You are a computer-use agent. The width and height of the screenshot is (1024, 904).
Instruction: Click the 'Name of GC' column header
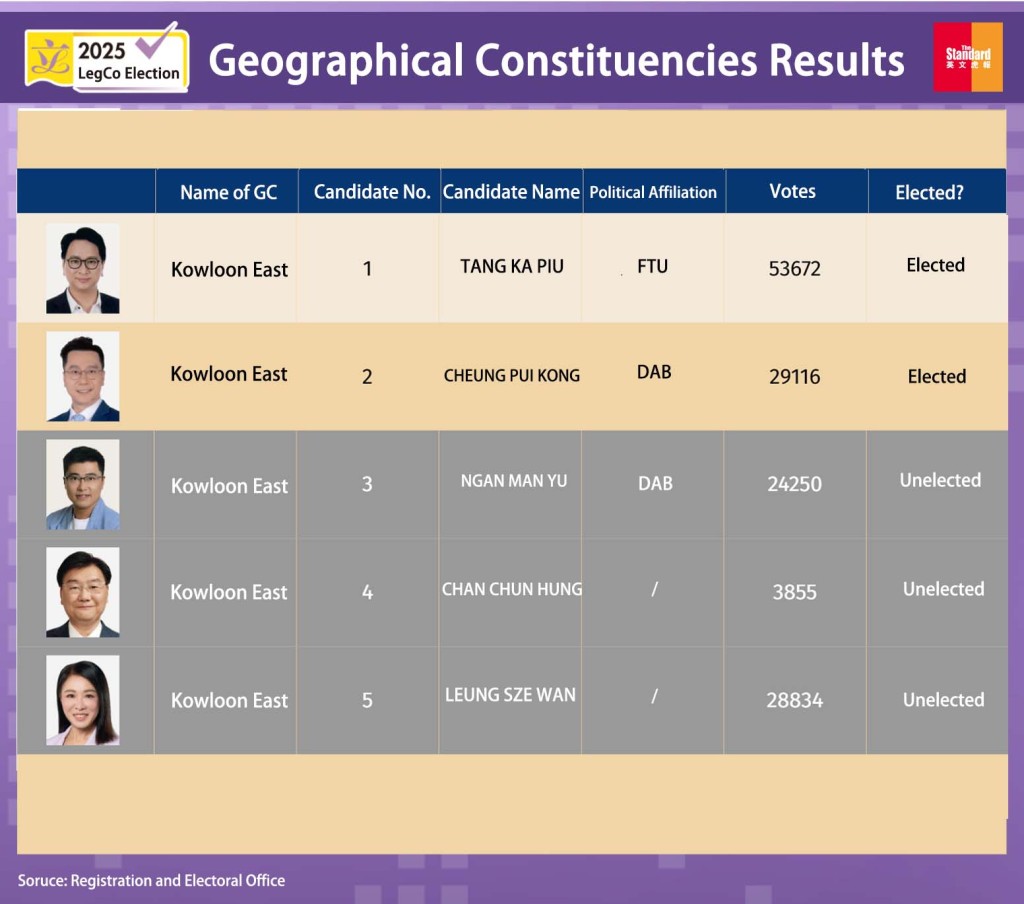tap(228, 192)
